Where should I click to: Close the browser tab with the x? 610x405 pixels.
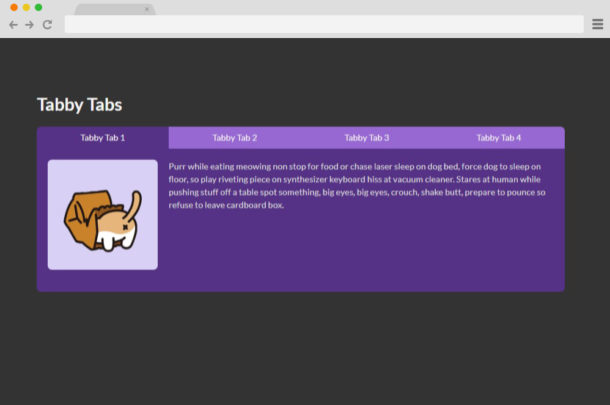[147, 9]
